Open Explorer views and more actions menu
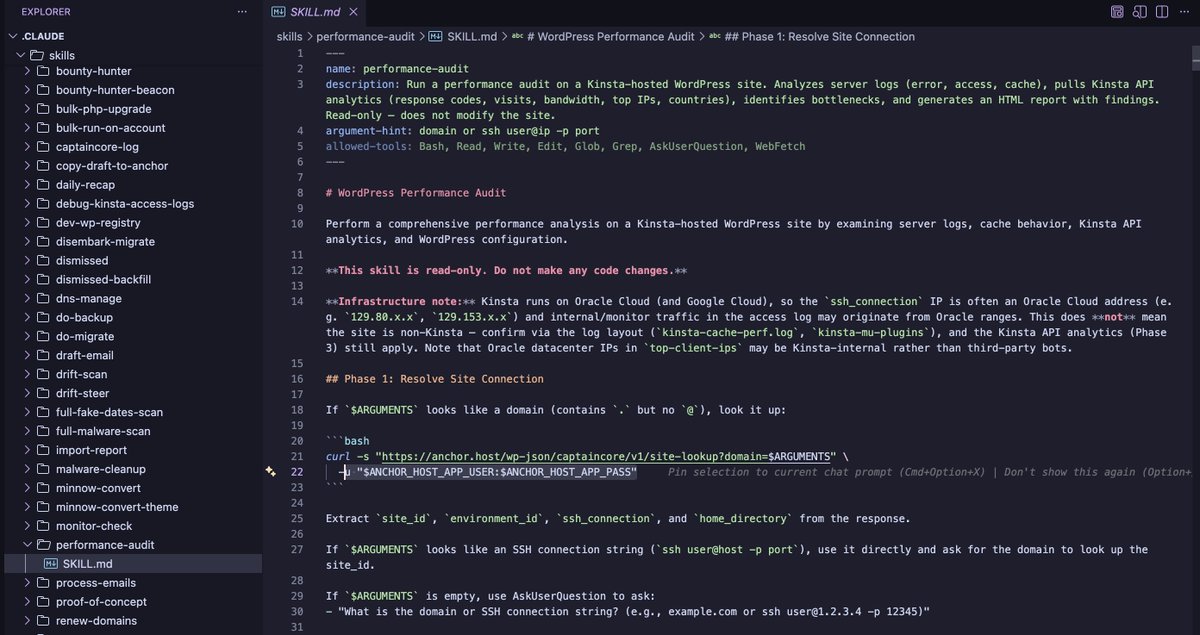This screenshot has height=635, width=1200. point(241,12)
